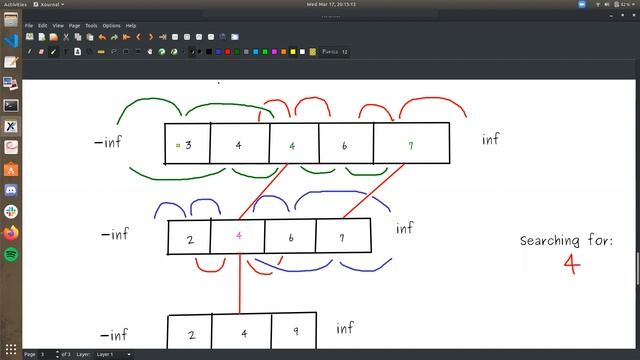Click the page number field
This screenshot has height=360, width=640.
[46, 354]
